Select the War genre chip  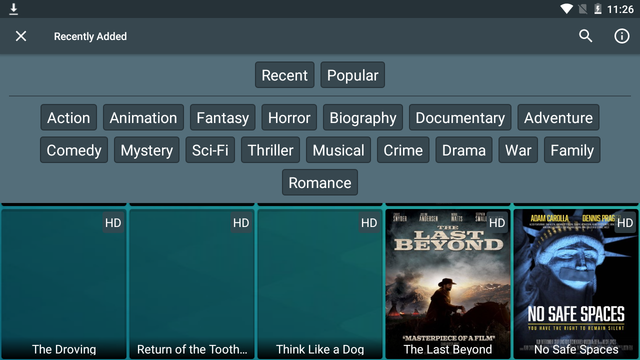point(518,150)
